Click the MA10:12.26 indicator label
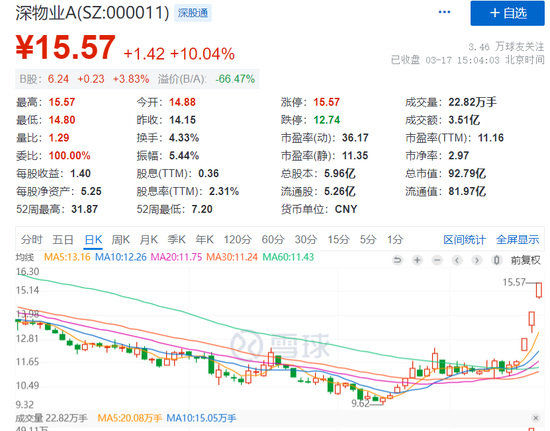This screenshot has height=431, width=550. tap(121, 257)
